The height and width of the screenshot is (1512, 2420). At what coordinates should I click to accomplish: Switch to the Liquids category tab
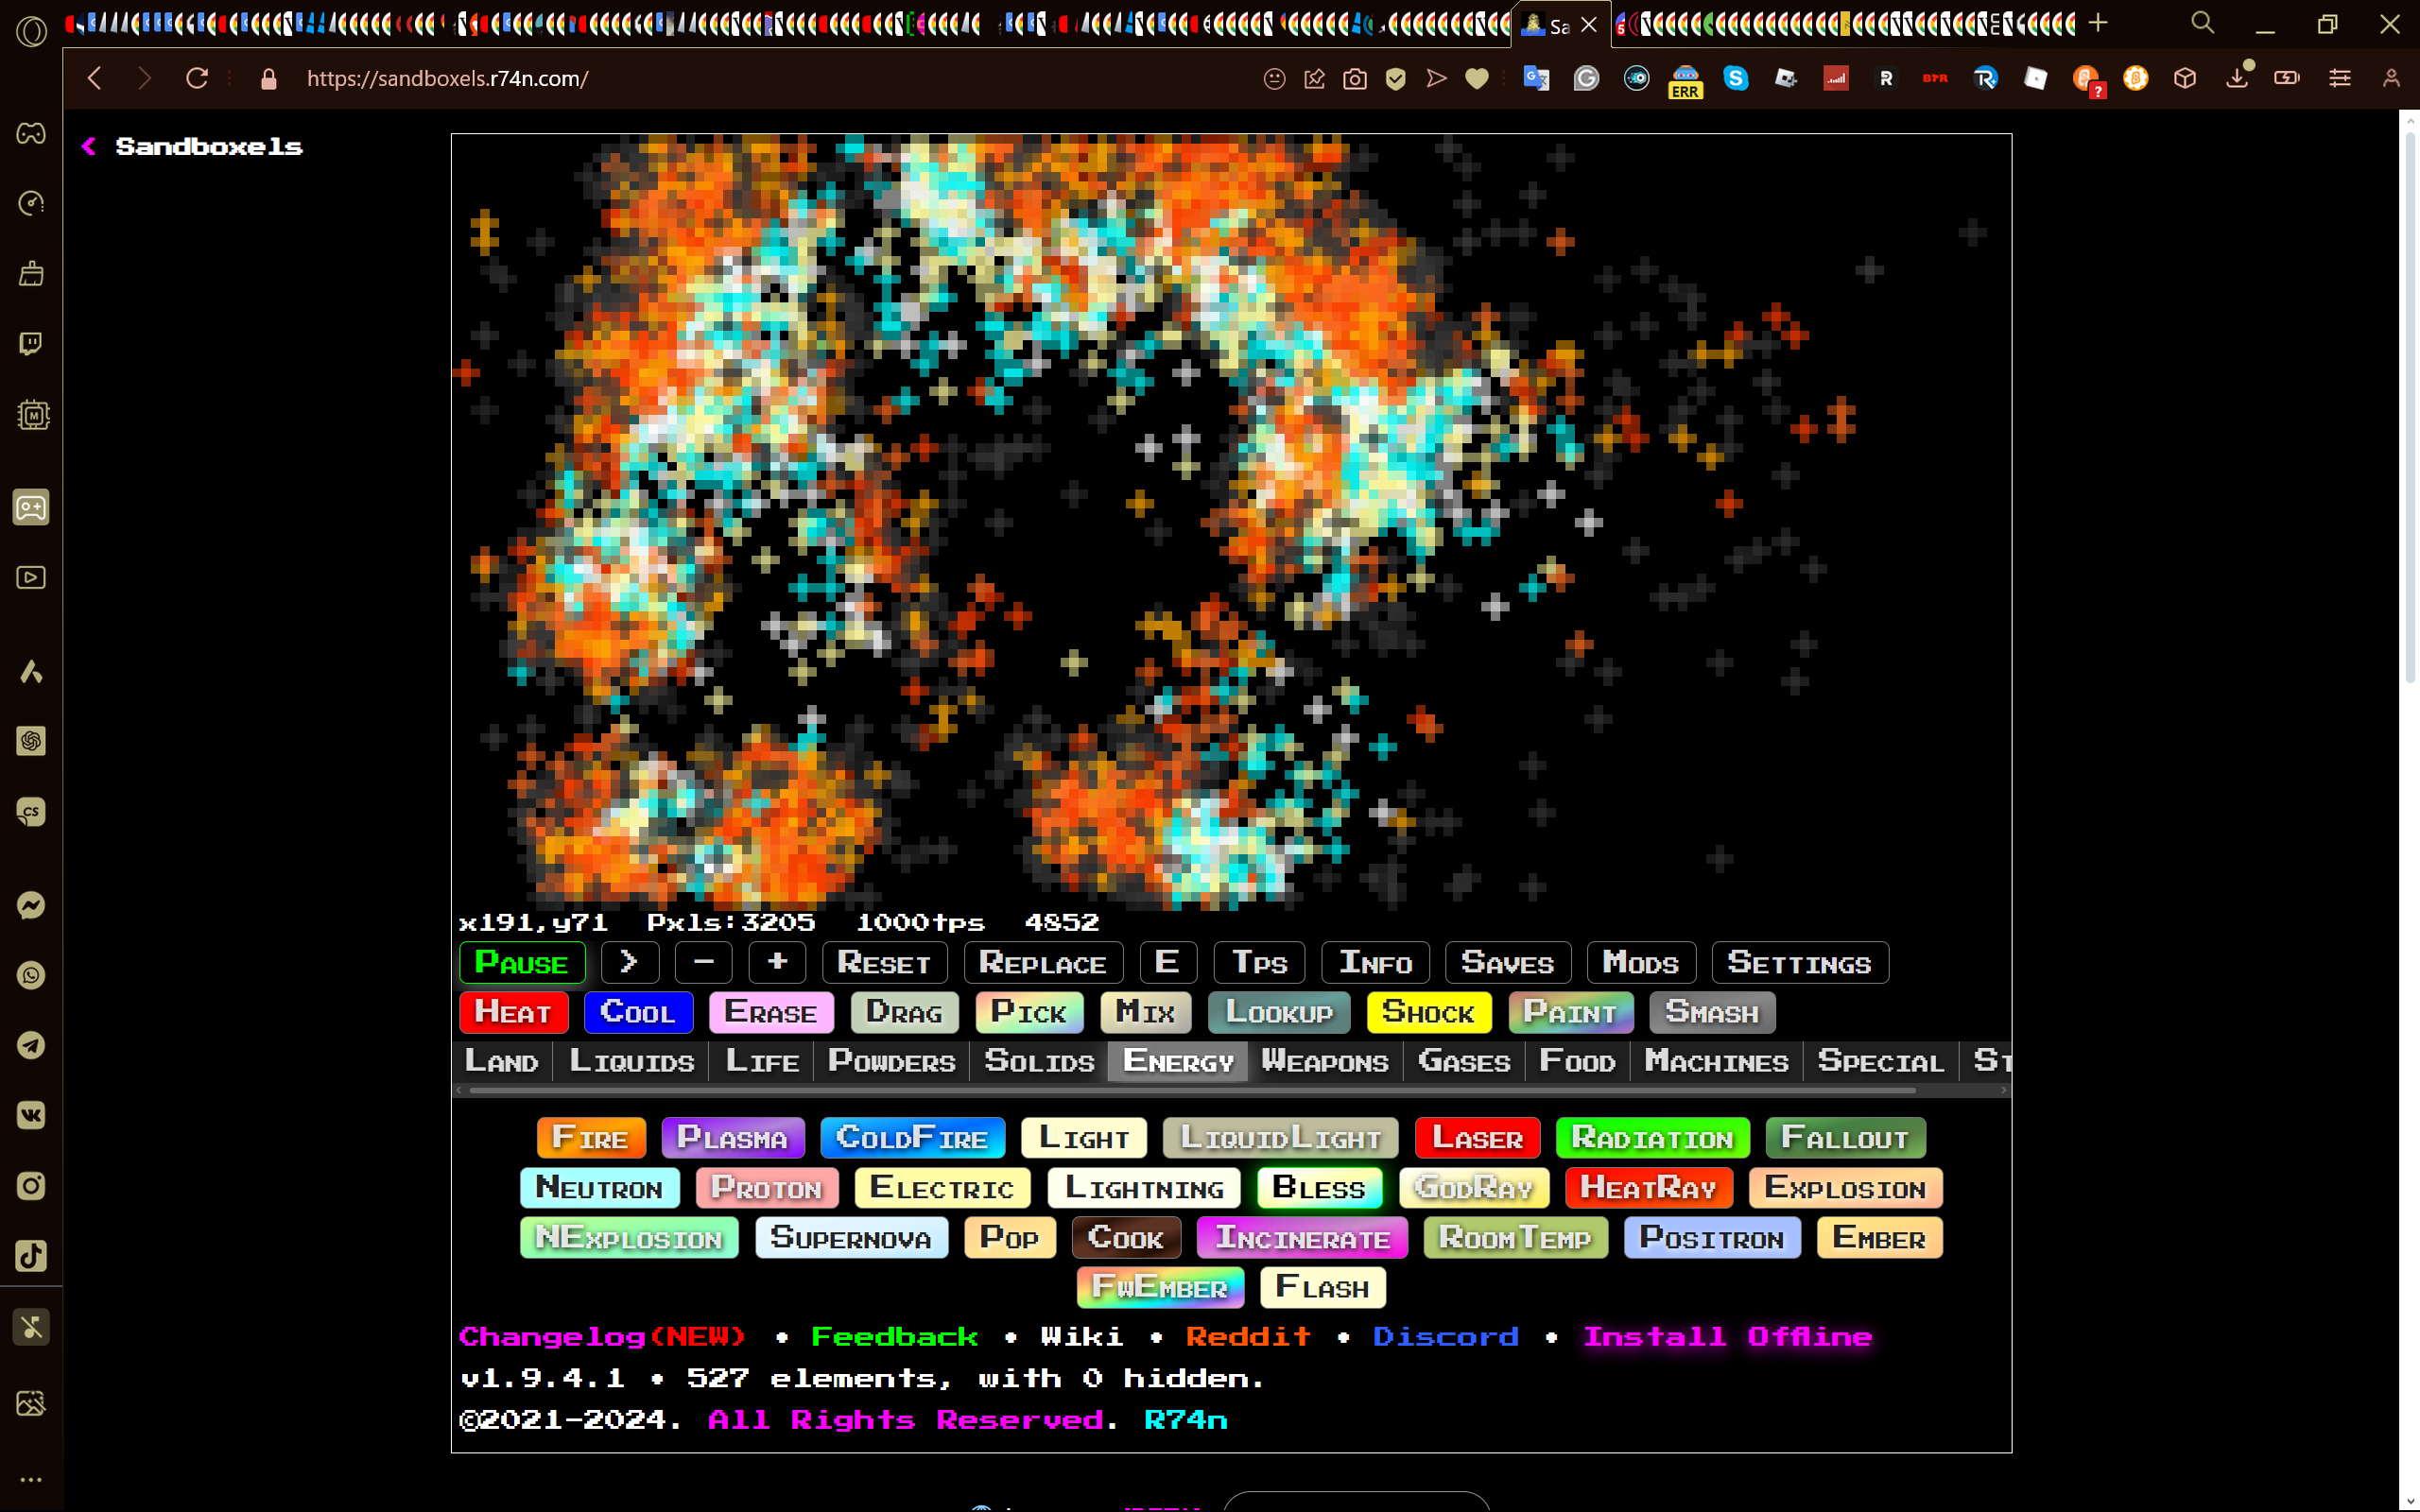[x=631, y=1061]
